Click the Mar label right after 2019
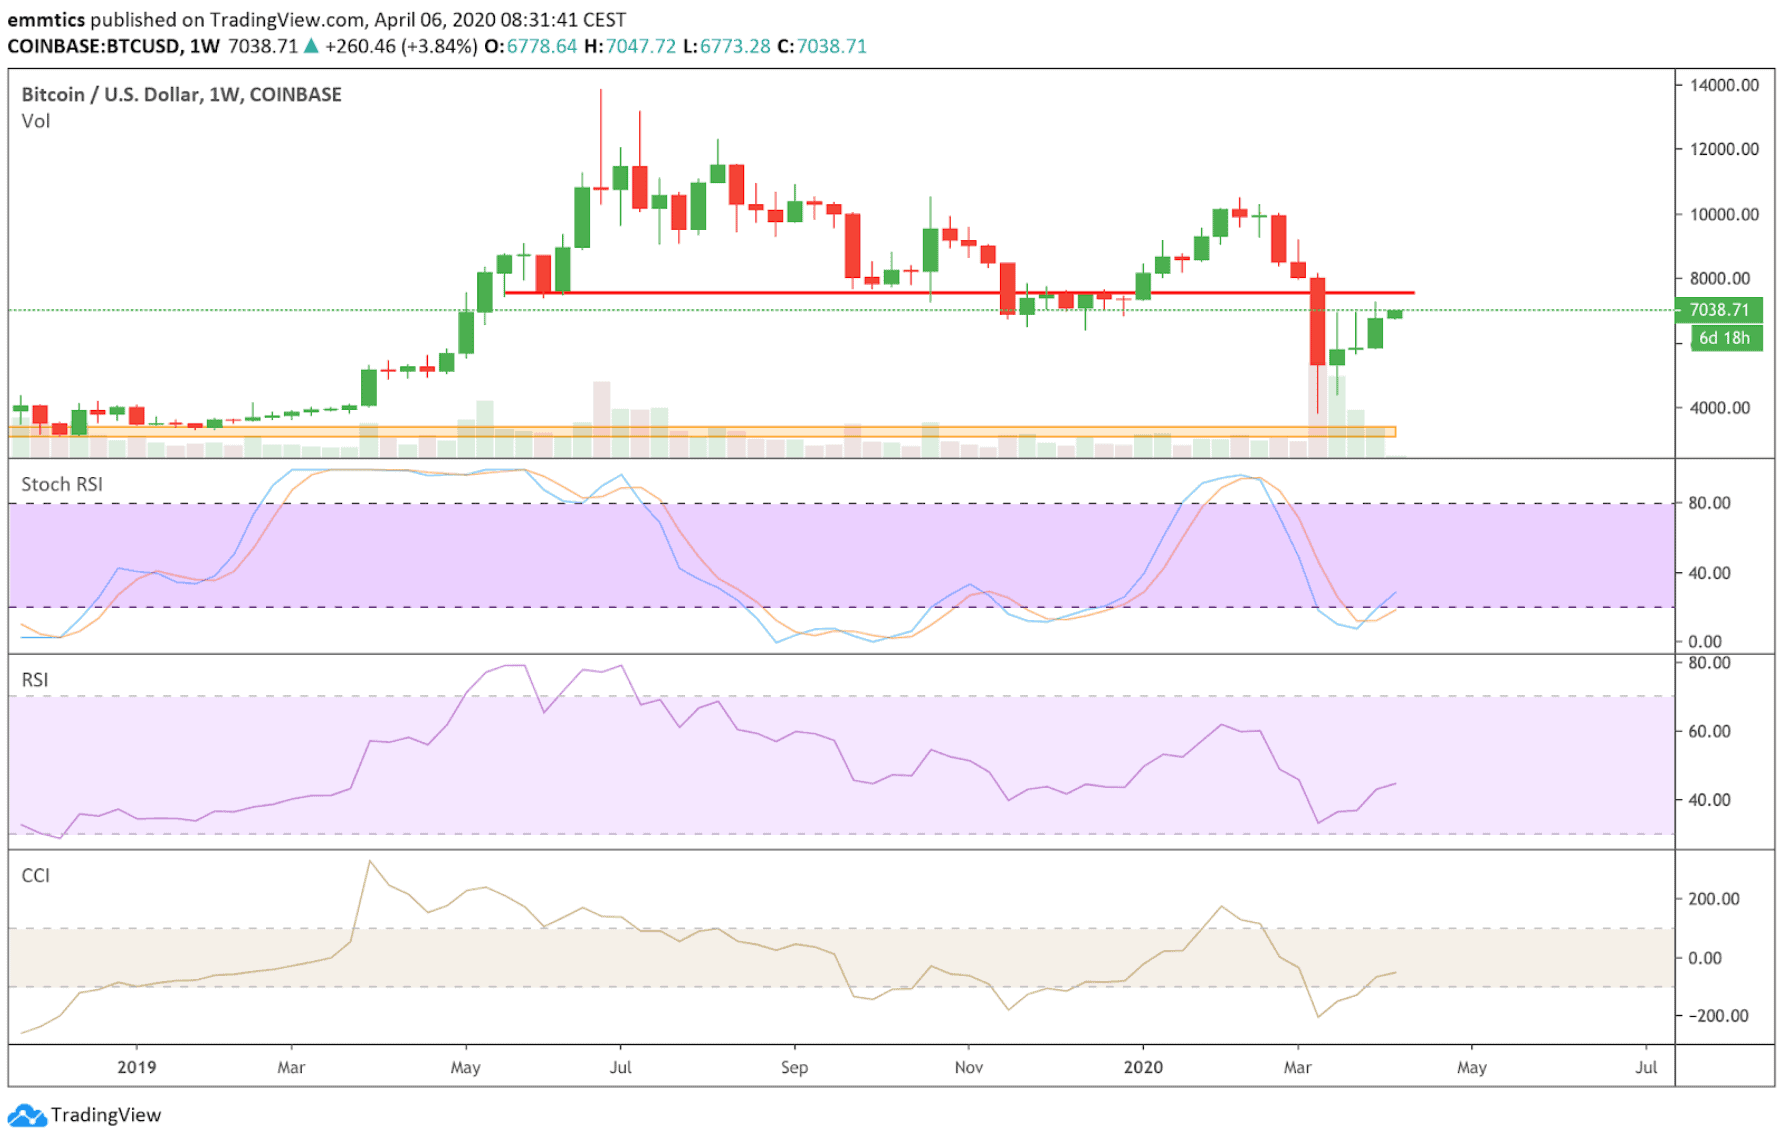The image size is (1788, 1138). coord(291,1067)
